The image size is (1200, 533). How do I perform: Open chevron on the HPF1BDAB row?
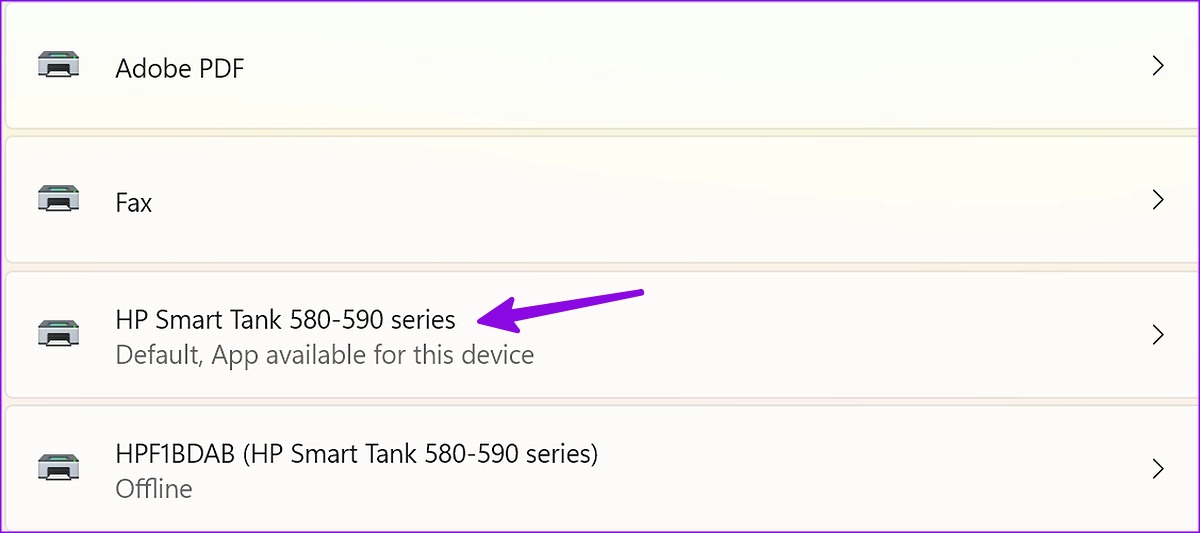(1158, 468)
